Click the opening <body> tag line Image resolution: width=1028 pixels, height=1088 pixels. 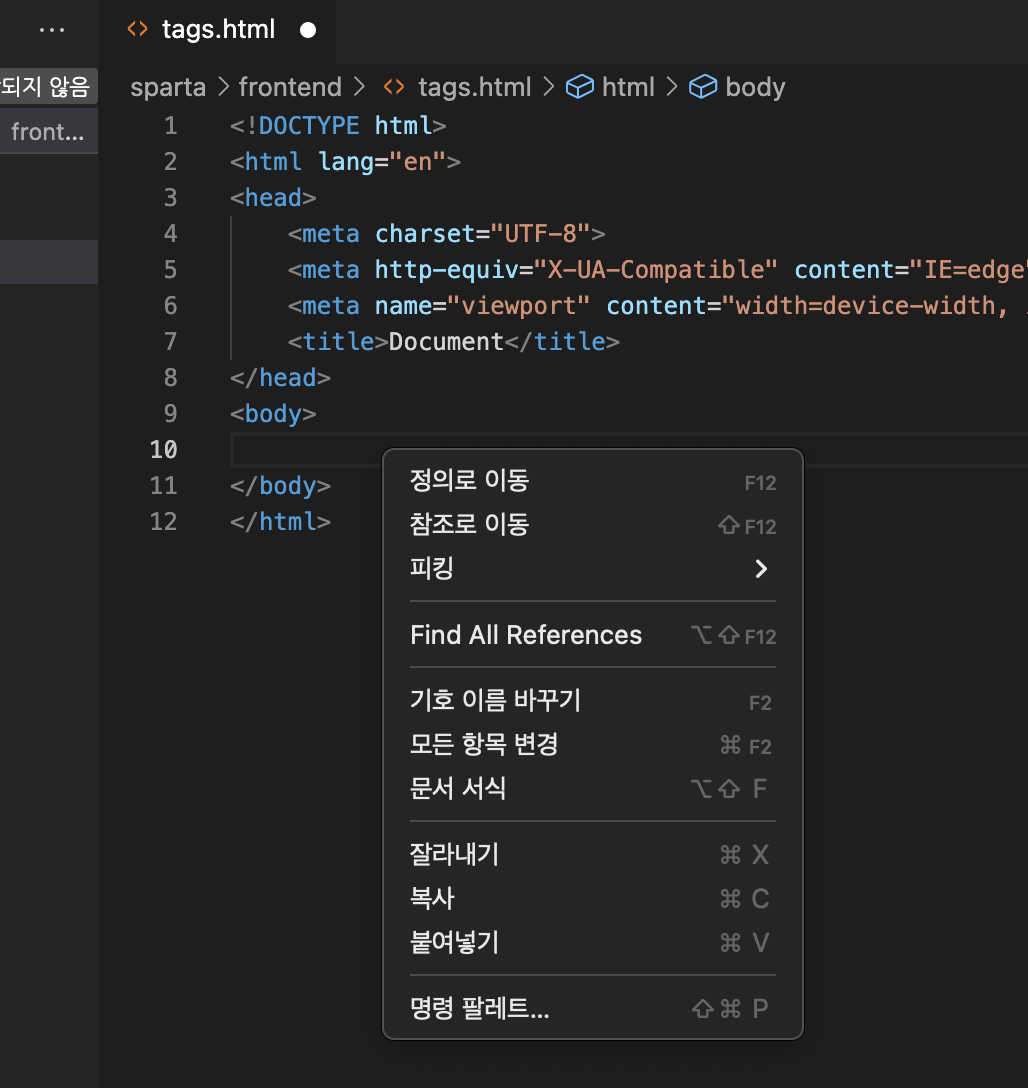tap(273, 414)
